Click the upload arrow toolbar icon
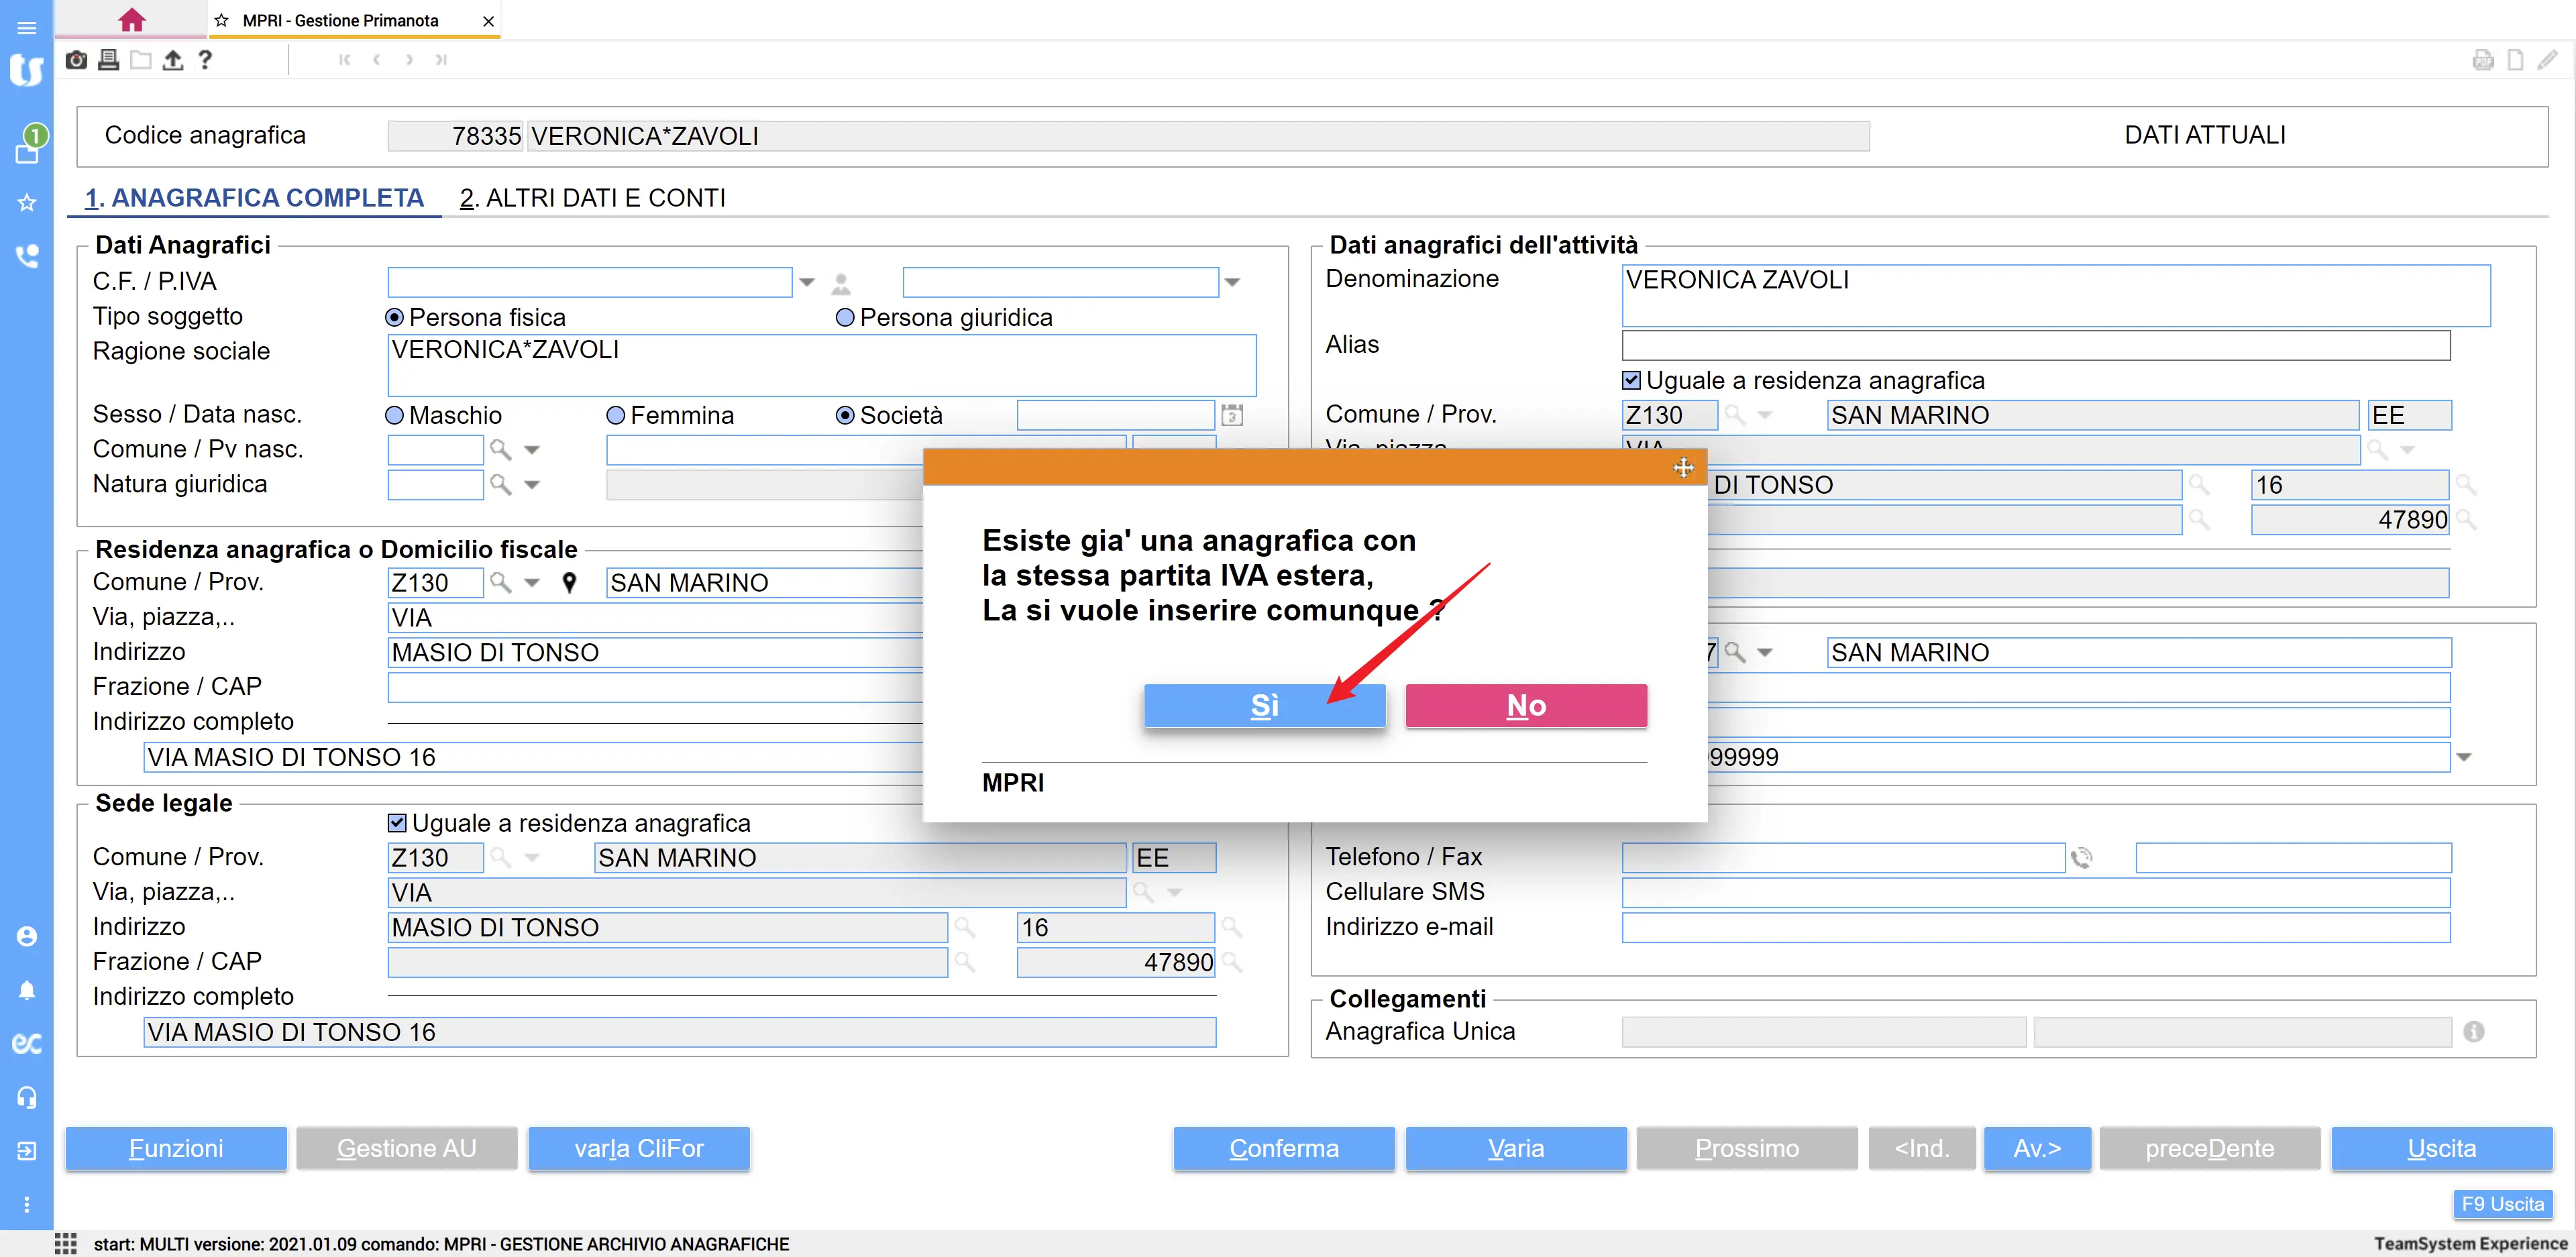 173,60
